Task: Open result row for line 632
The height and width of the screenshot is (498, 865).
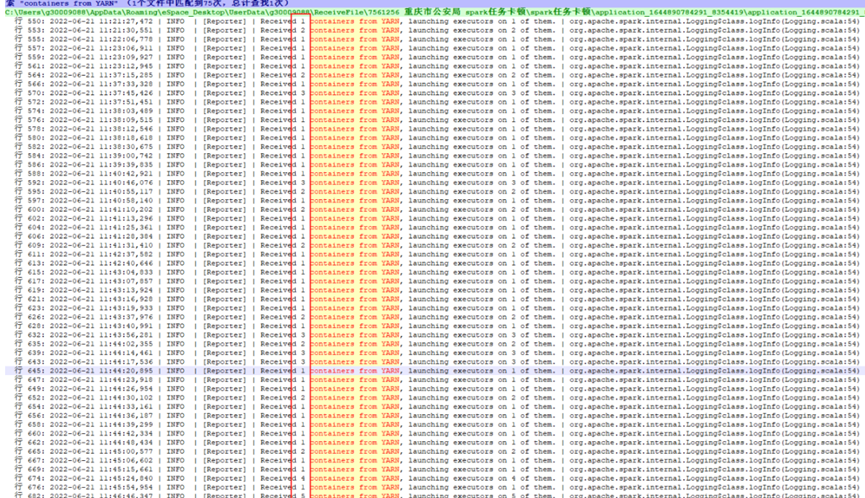Action: pos(435,335)
